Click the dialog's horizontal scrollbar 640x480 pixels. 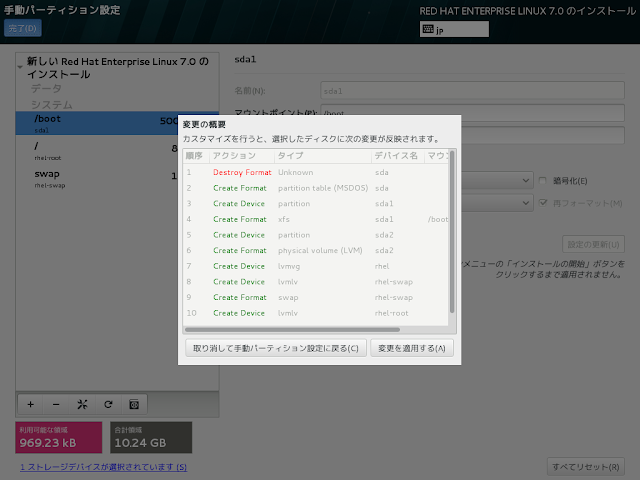(x=292, y=329)
